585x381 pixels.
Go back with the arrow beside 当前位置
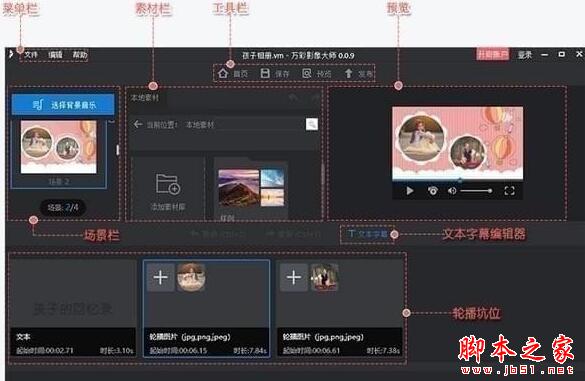point(138,124)
